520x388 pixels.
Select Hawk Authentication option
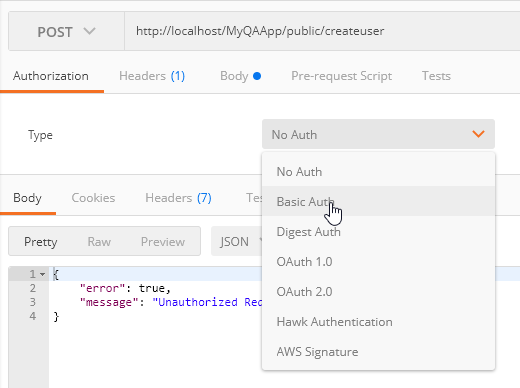click(x=379, y=321)
